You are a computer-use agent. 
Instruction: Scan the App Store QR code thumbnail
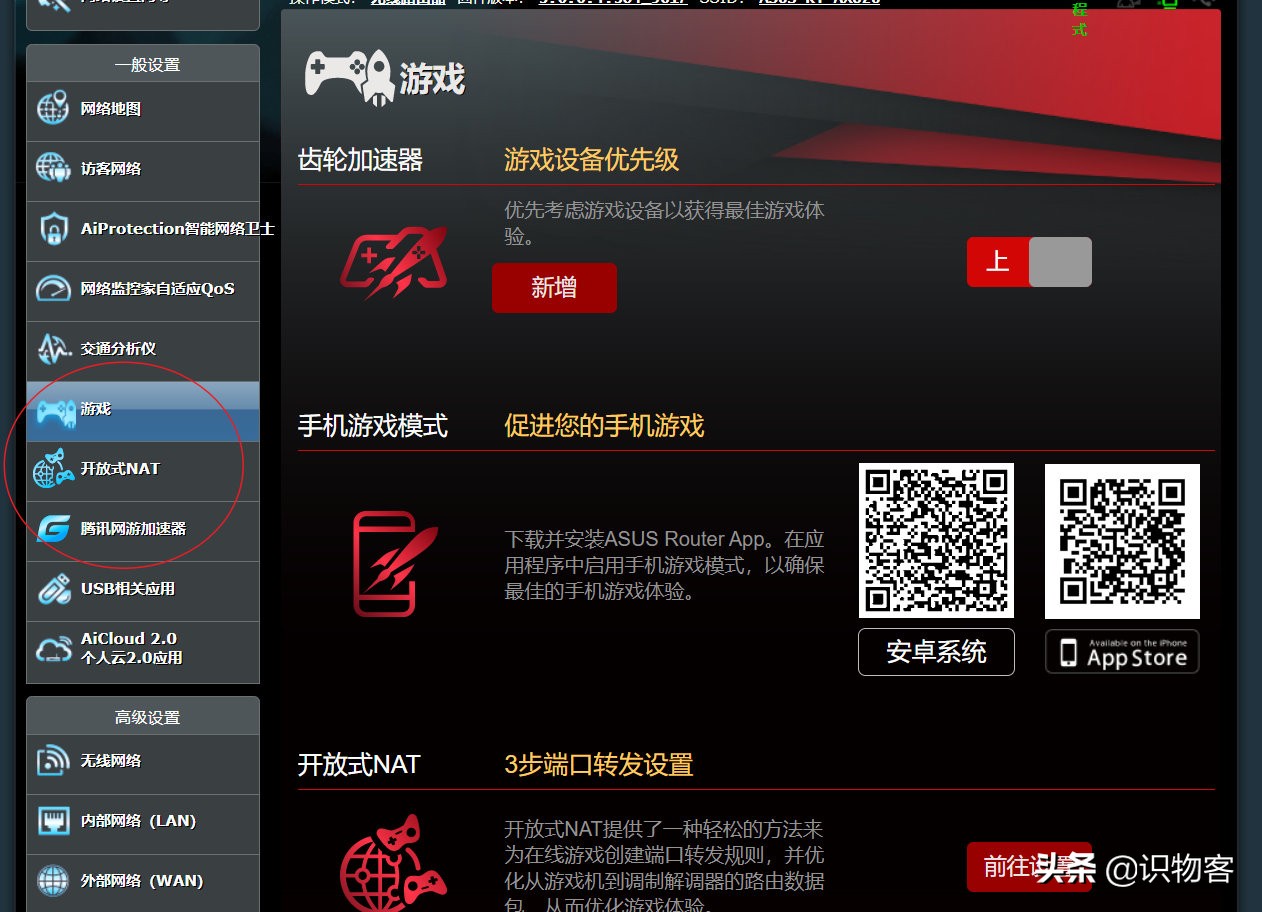point(1122,540)
